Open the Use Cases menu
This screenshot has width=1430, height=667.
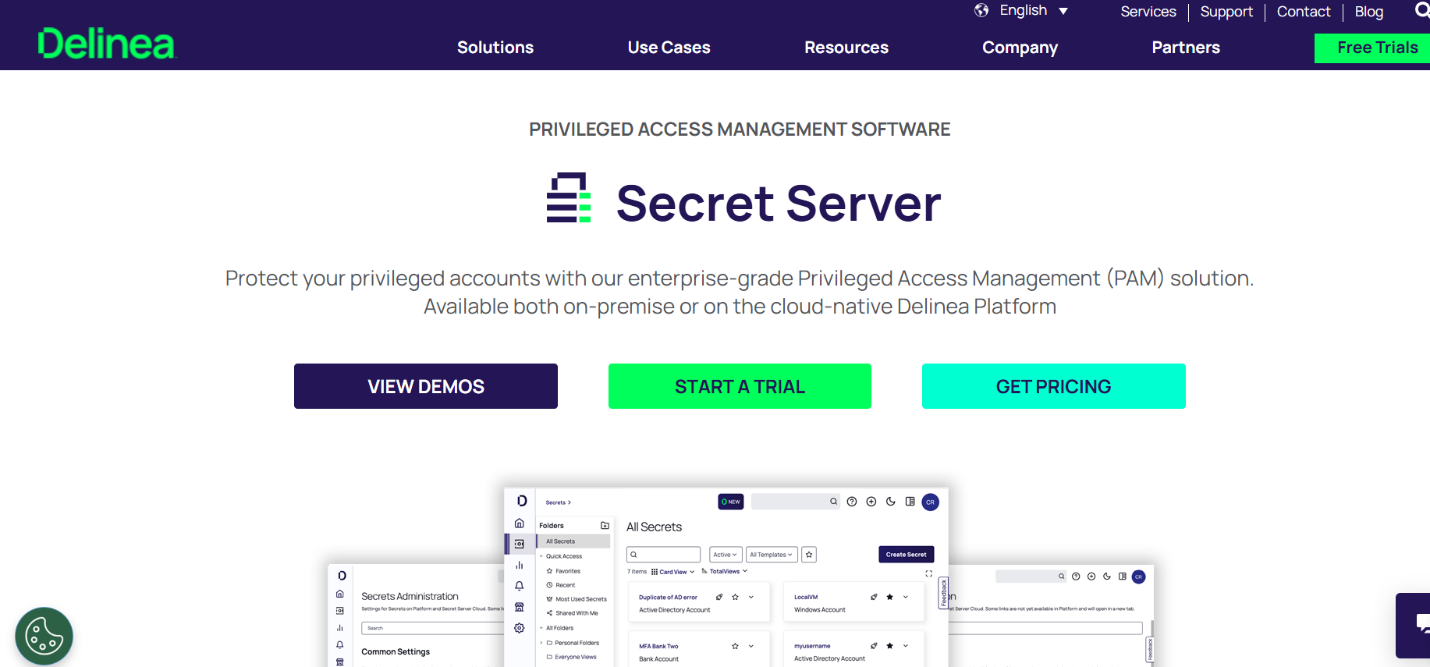pyautogui.click(x=669, y=47)
